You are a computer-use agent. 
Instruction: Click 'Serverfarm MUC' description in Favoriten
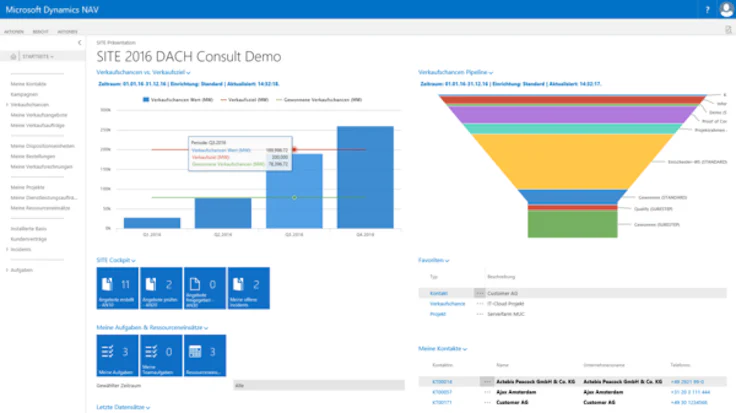click(506, 314)
